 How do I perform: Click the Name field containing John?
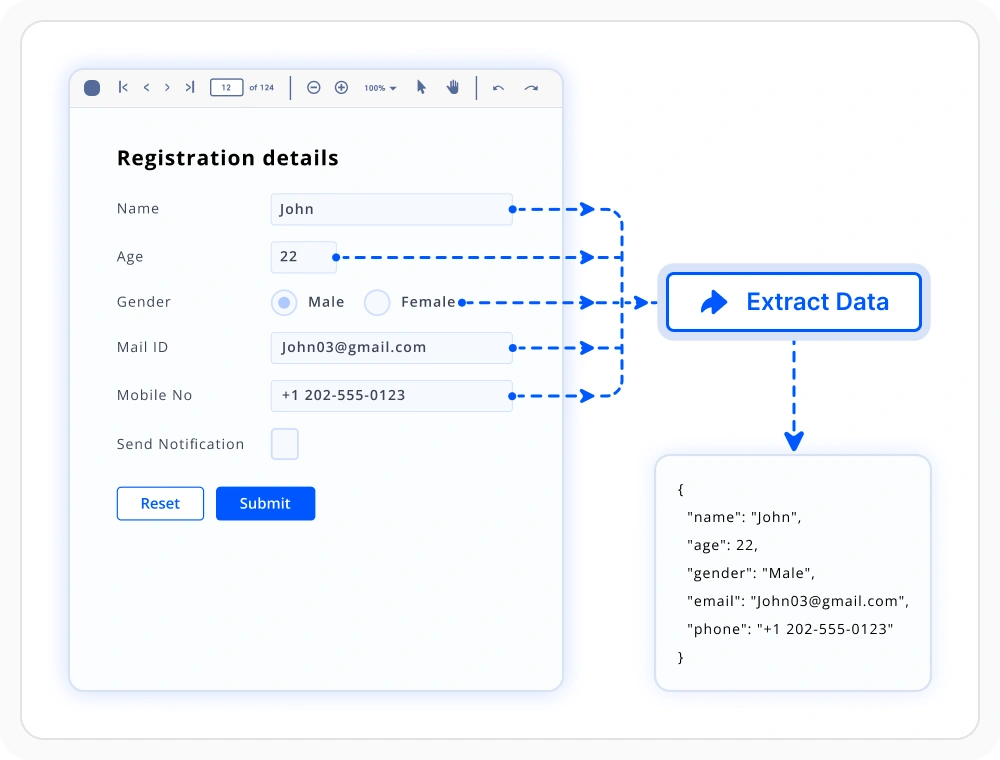392,209
